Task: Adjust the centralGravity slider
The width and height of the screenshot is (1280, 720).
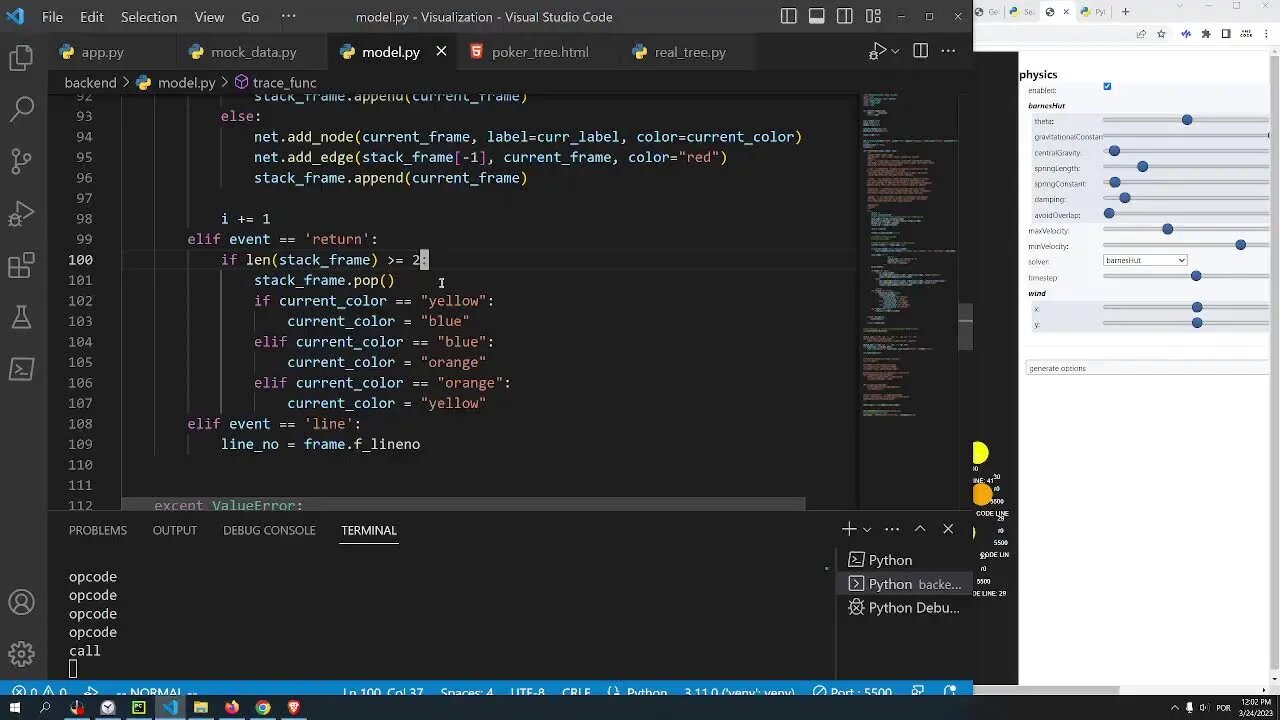Action: [x=1186, y=151]
